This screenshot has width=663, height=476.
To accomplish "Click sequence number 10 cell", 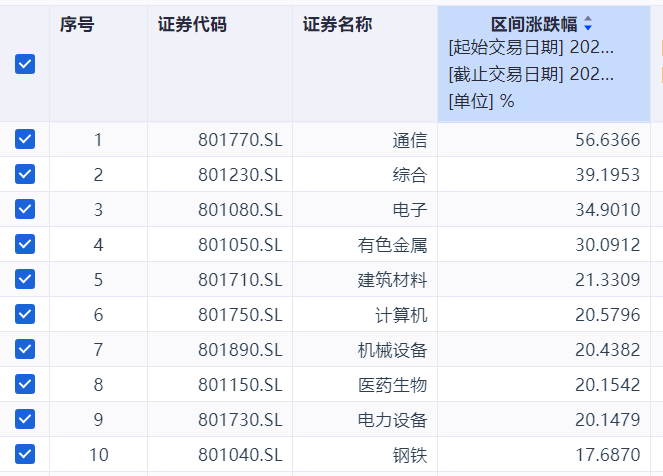I will 98,455.
